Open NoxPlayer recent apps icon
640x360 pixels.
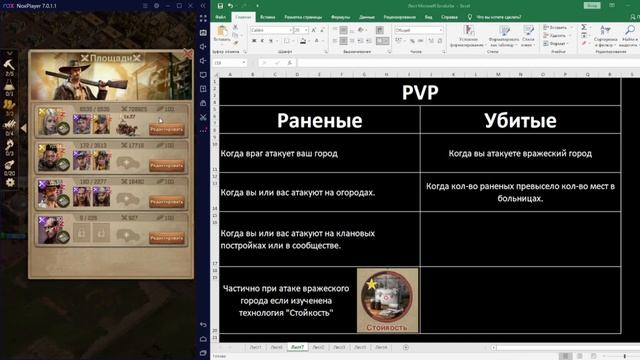203,353
